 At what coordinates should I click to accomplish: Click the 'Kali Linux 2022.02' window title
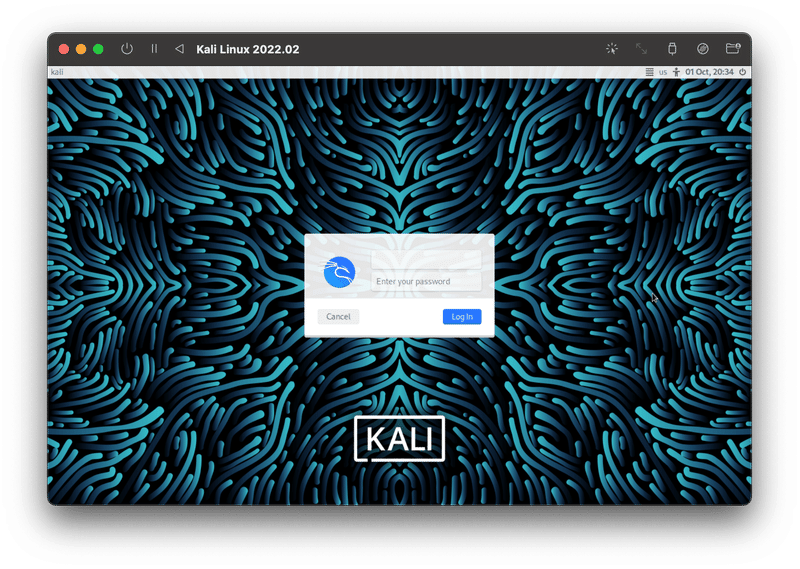tap(248, 50)
